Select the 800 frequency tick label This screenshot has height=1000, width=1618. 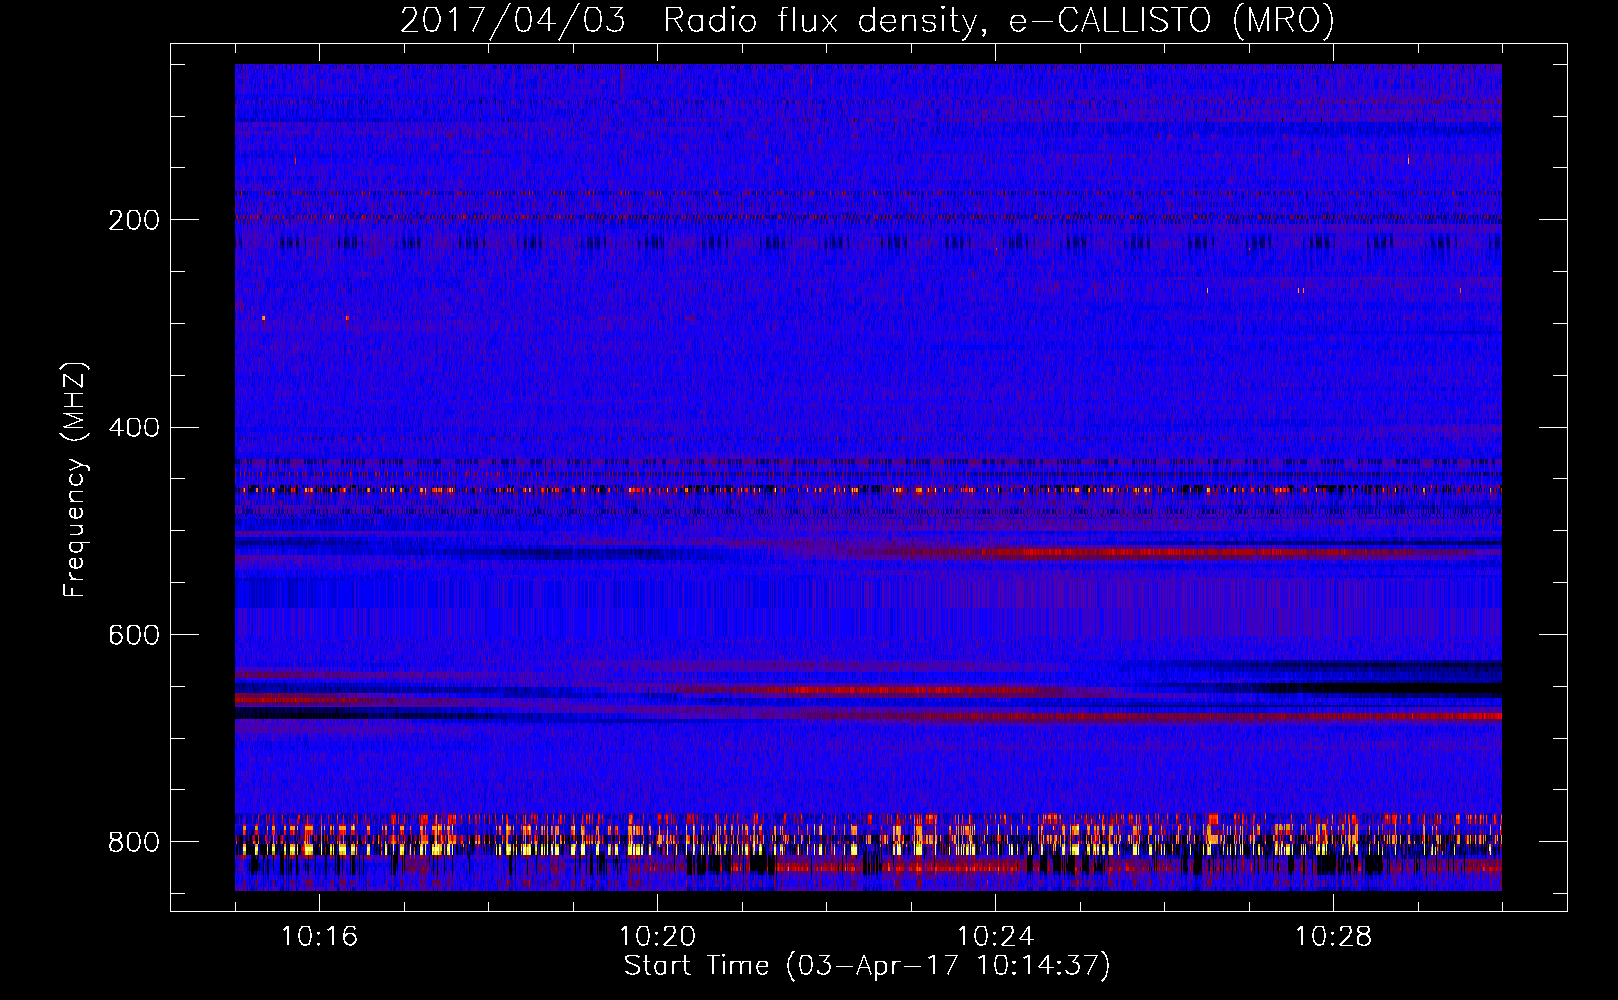point(133,842)
